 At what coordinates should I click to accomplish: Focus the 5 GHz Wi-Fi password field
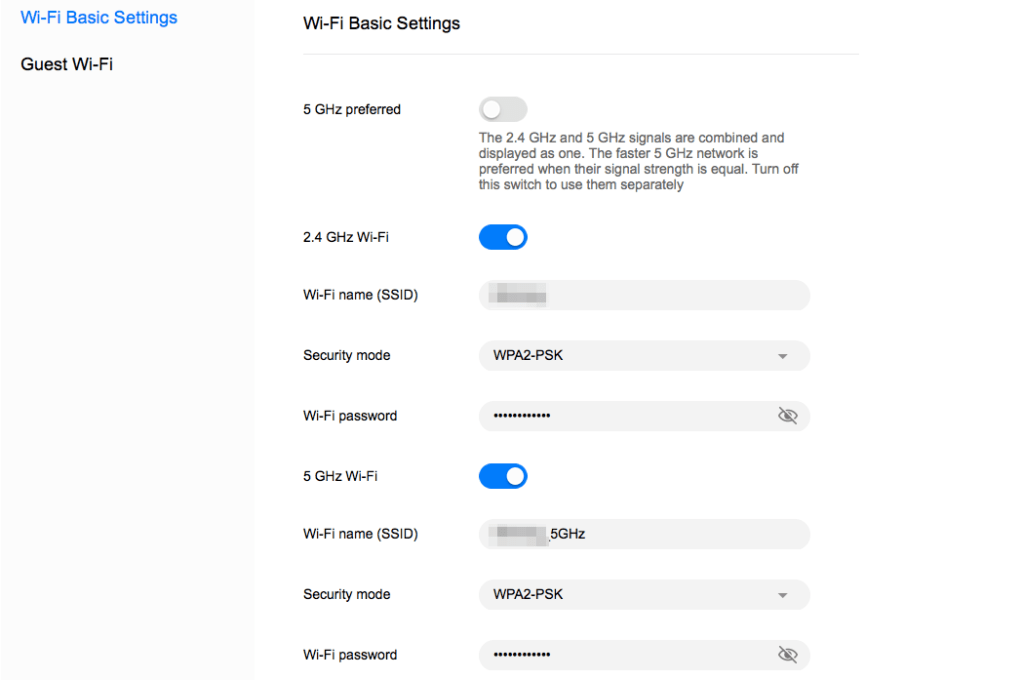pos(625,655)
